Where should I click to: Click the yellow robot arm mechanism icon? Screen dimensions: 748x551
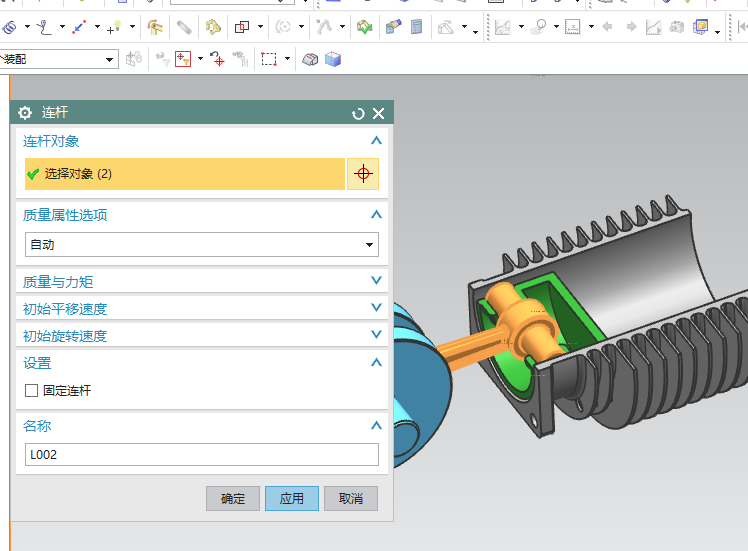coord(213,27)
